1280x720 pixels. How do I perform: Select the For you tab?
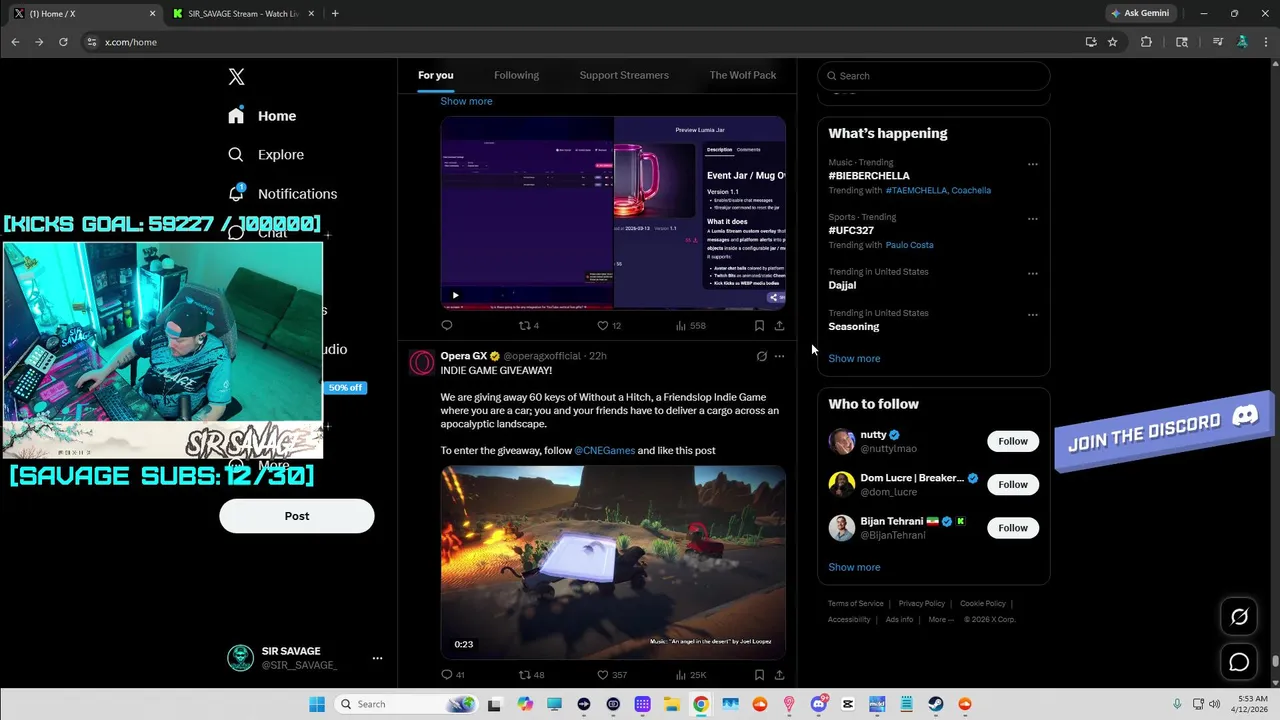point(435,75)
